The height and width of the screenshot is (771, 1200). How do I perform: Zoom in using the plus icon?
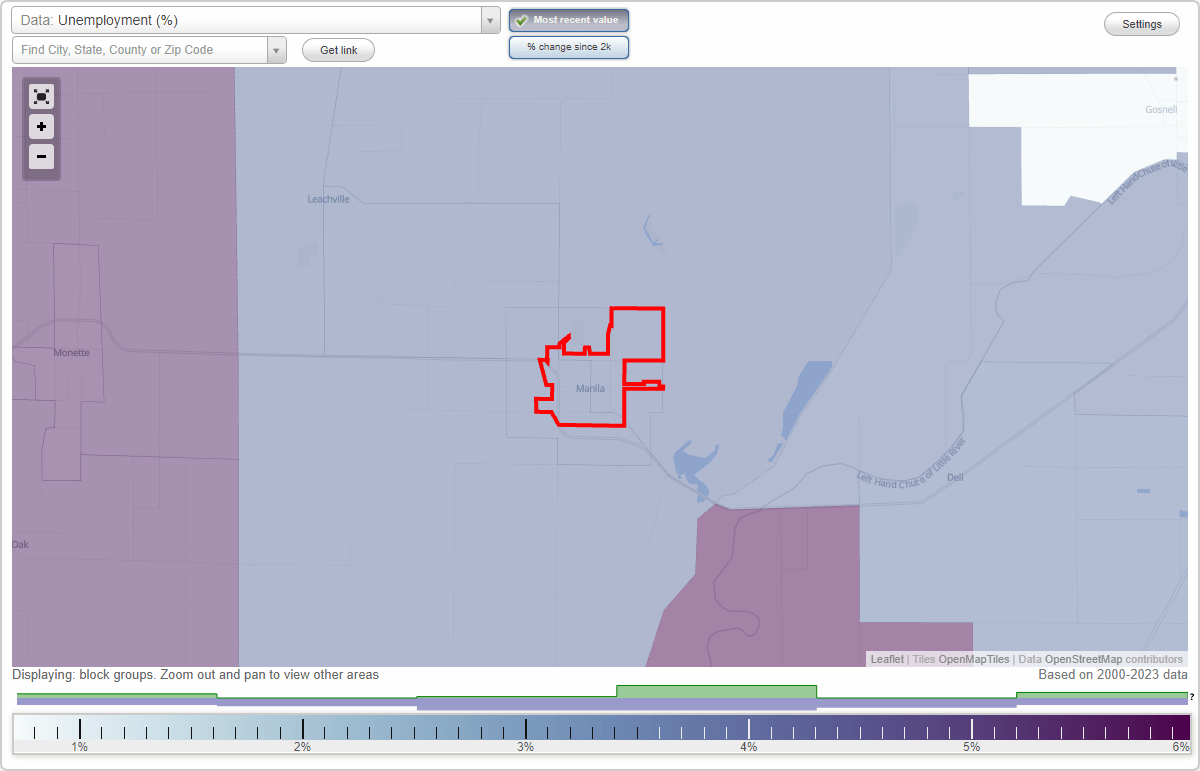[x=41, y=127]
